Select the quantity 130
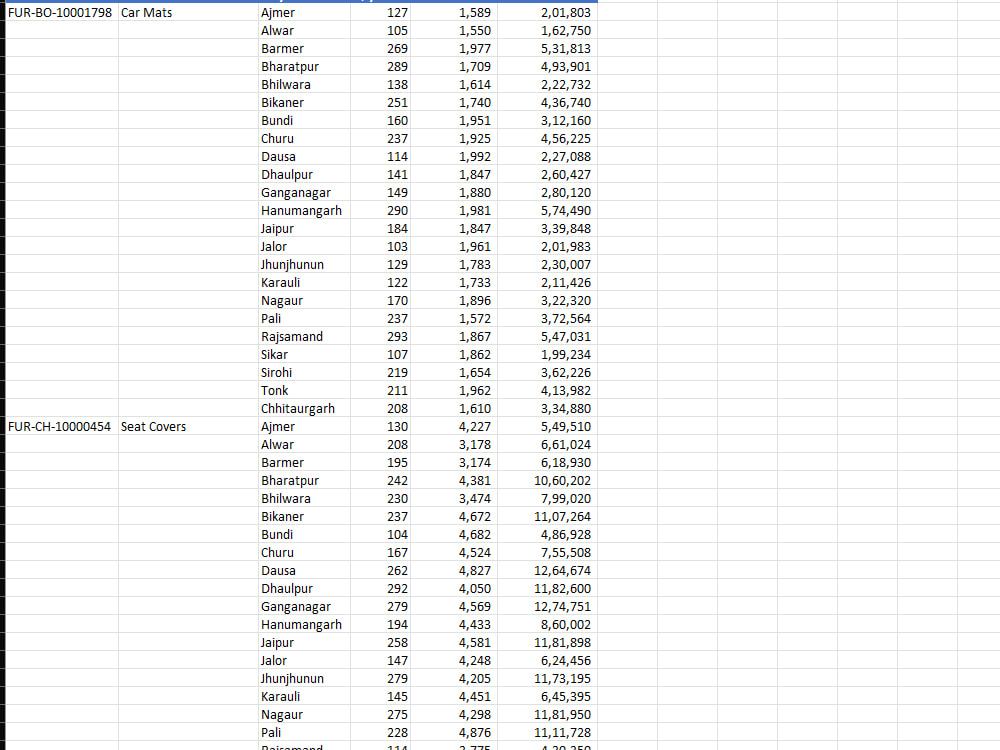 [382, 427]
